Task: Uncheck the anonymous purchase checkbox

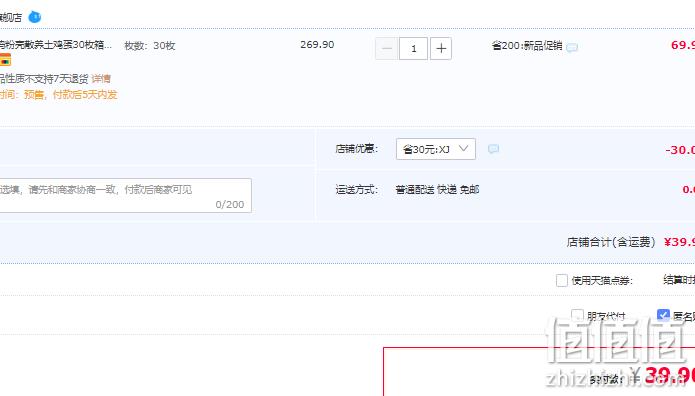Action: click(x=663, y=315)
